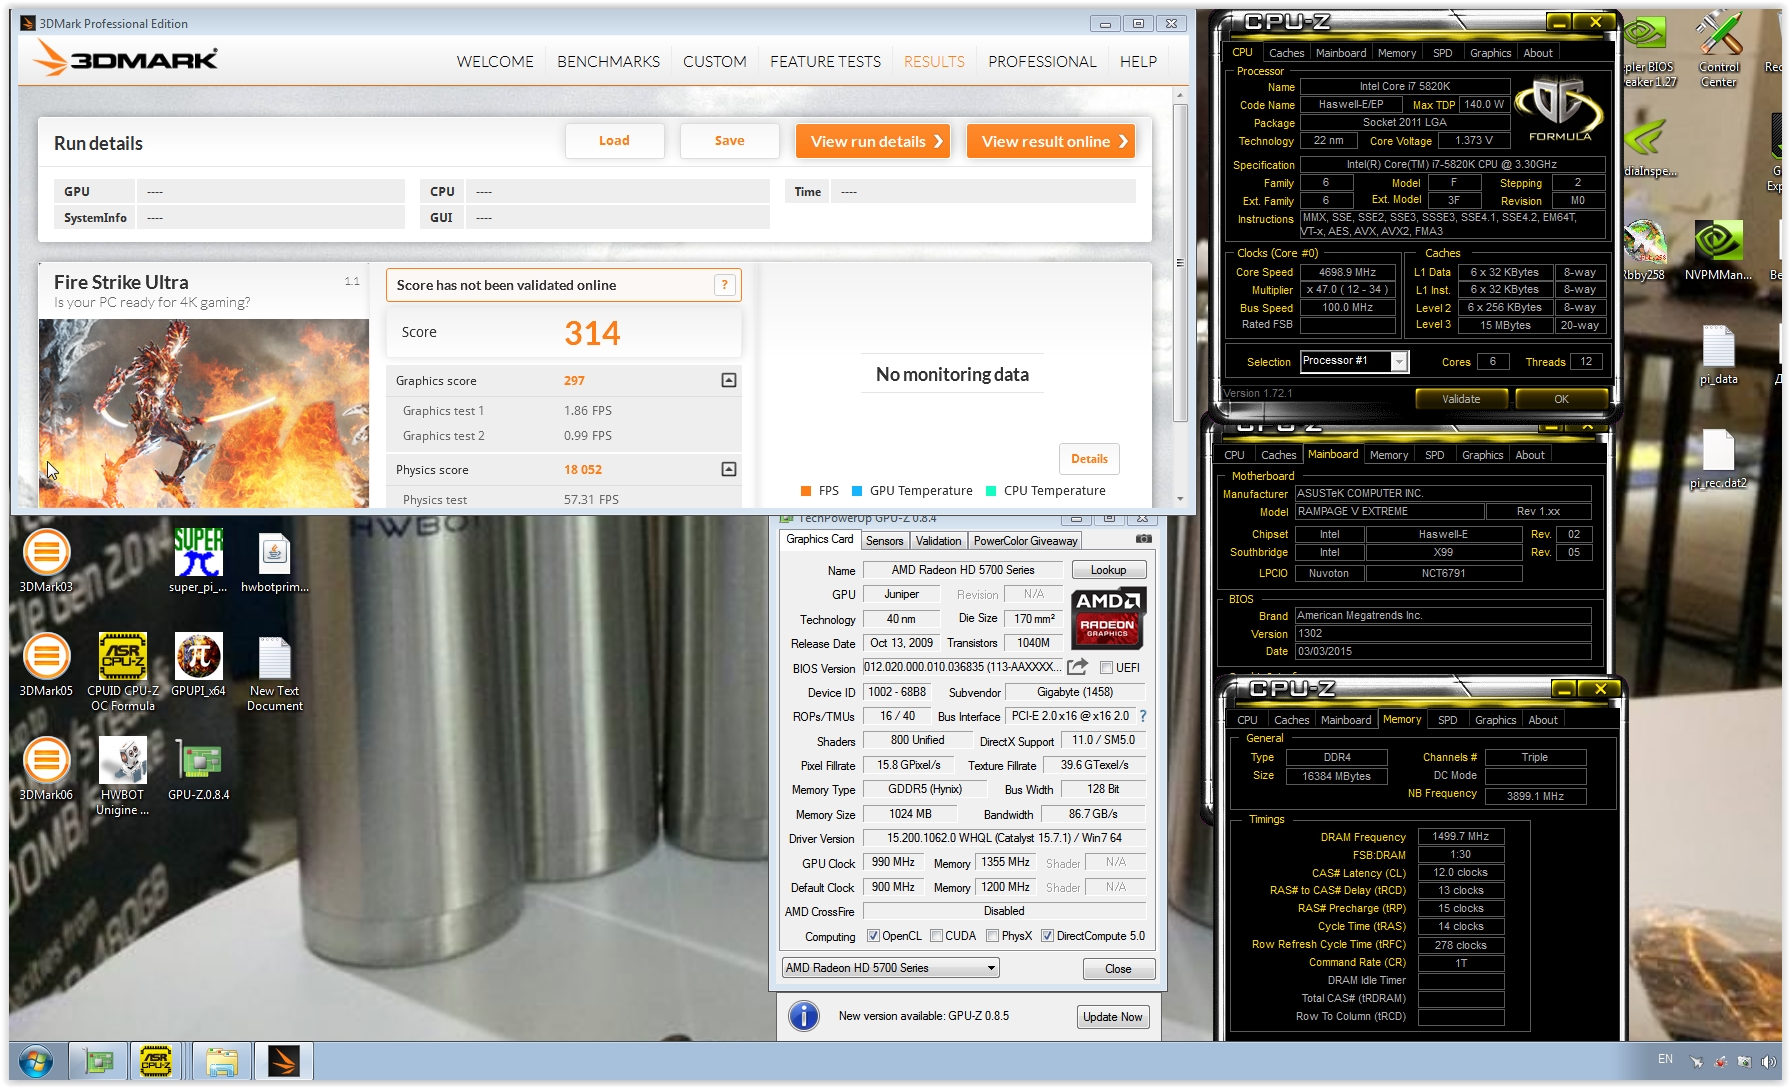
Task: Click View run details button
Action: click(873, 141)
